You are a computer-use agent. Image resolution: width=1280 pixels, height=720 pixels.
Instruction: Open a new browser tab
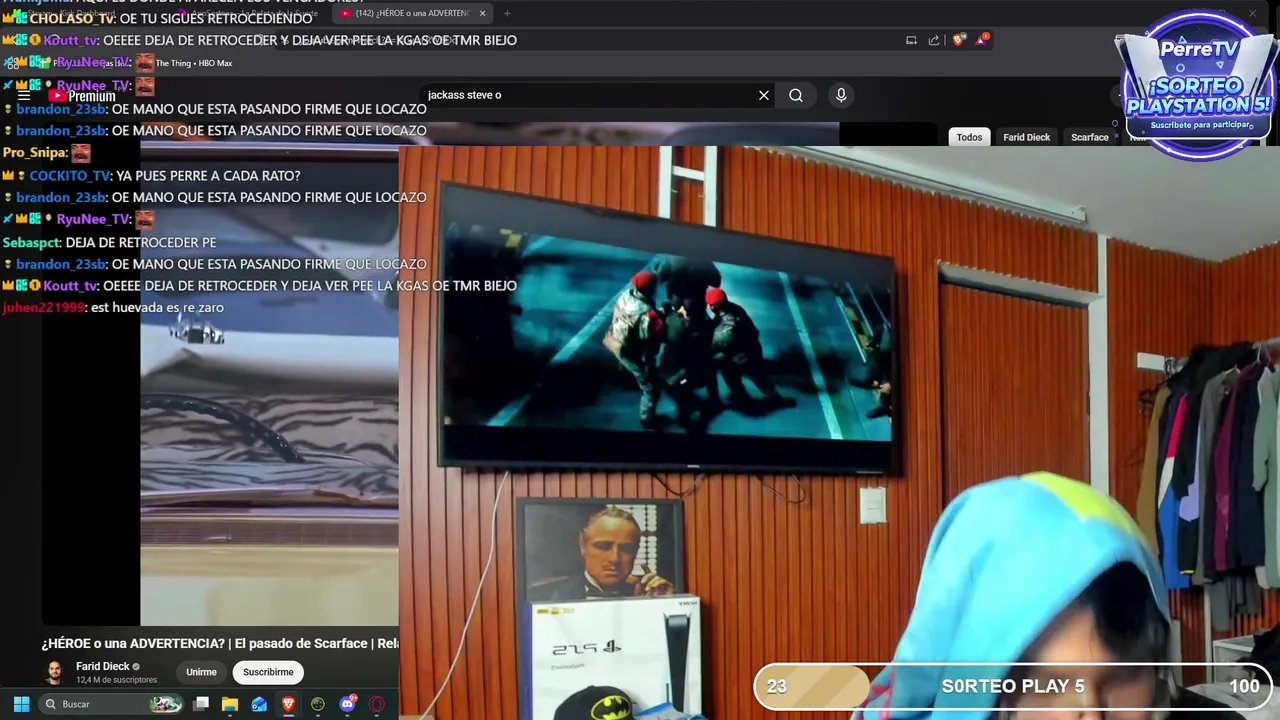pos(507,13)
